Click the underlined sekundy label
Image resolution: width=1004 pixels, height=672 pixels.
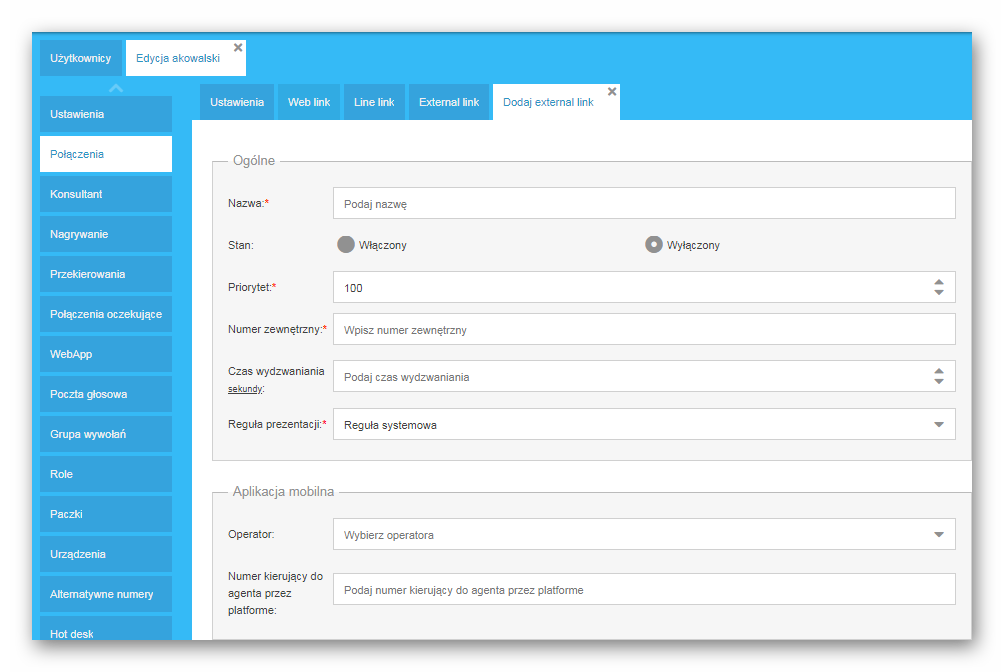pos(245,389)
